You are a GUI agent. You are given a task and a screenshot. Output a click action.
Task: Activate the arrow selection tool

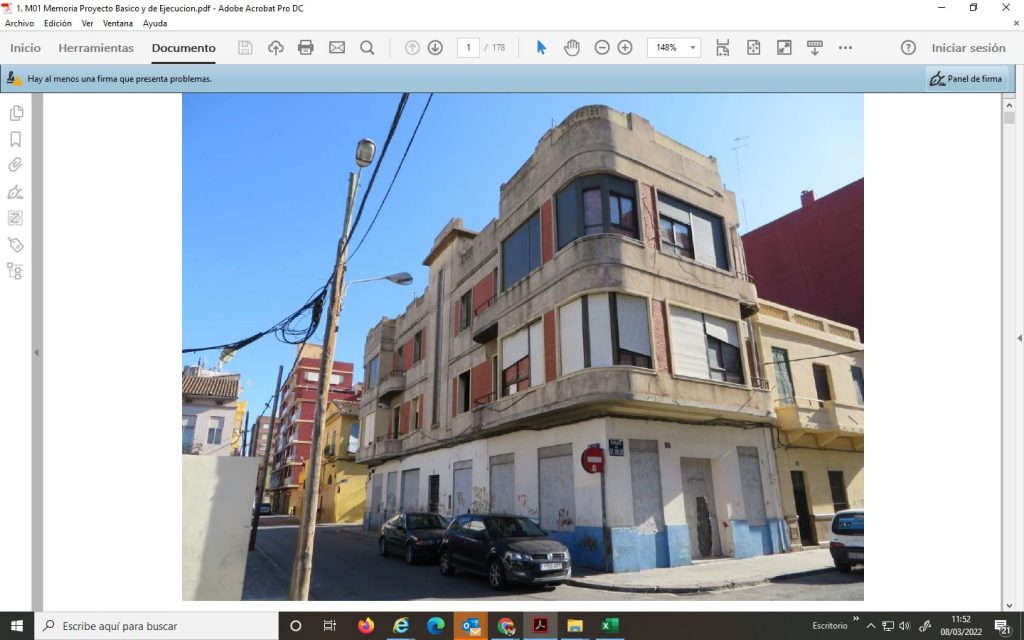point(541,48)
